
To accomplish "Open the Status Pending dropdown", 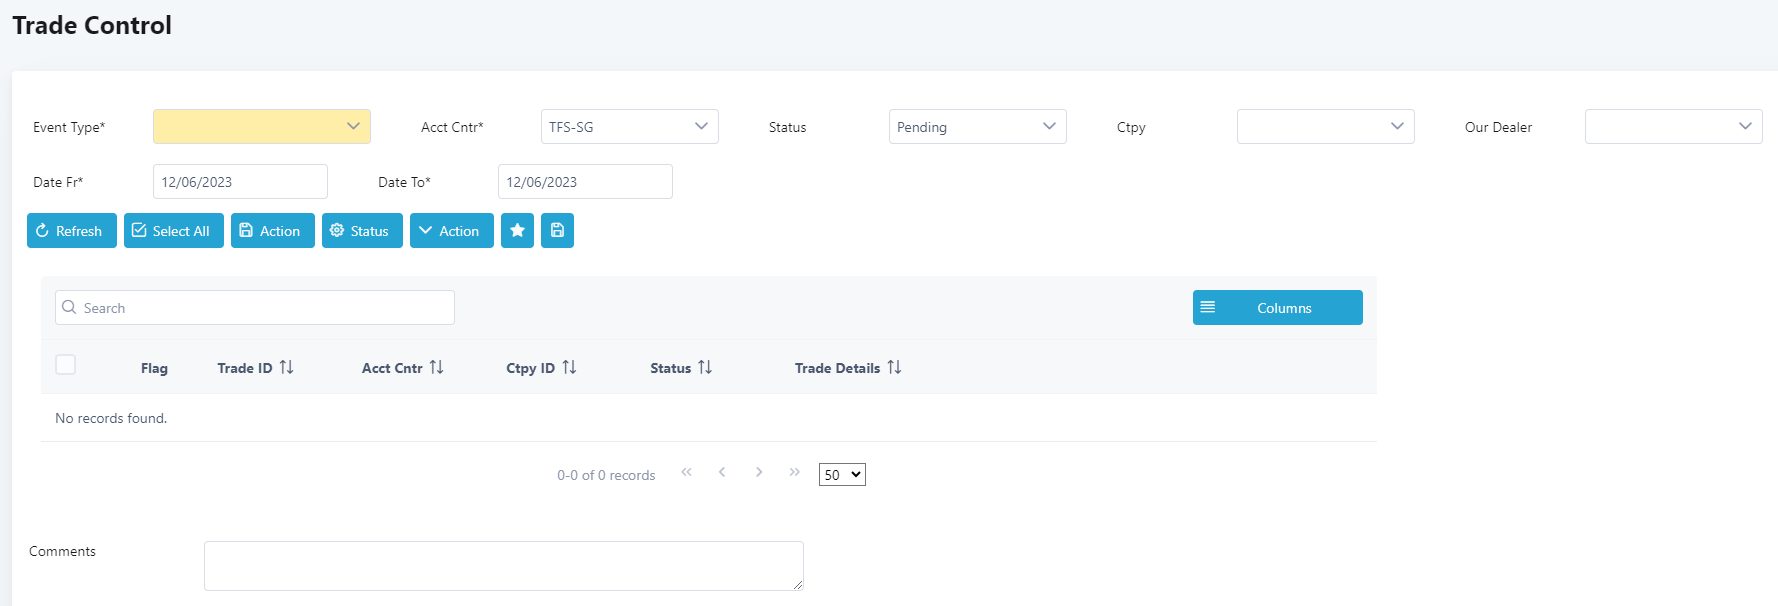I will [x=977, y=127].
